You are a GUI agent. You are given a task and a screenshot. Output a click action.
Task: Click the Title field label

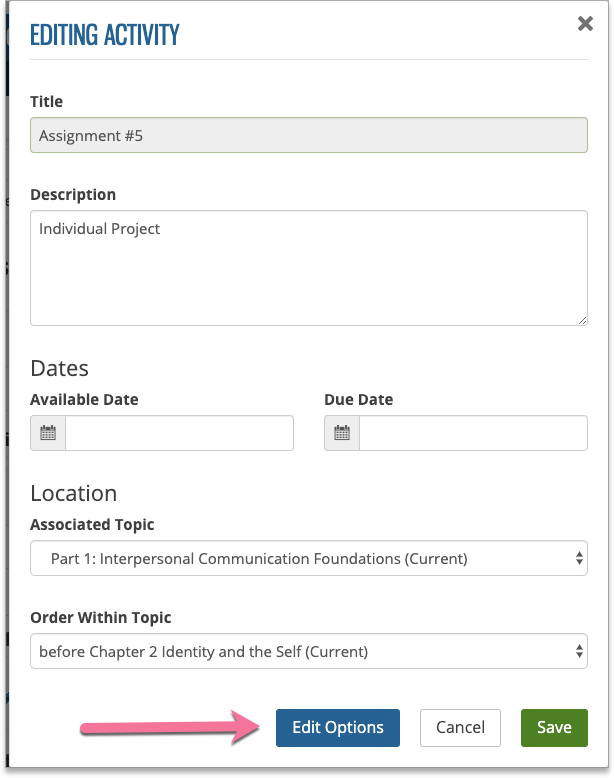click(x=47, y=101)
